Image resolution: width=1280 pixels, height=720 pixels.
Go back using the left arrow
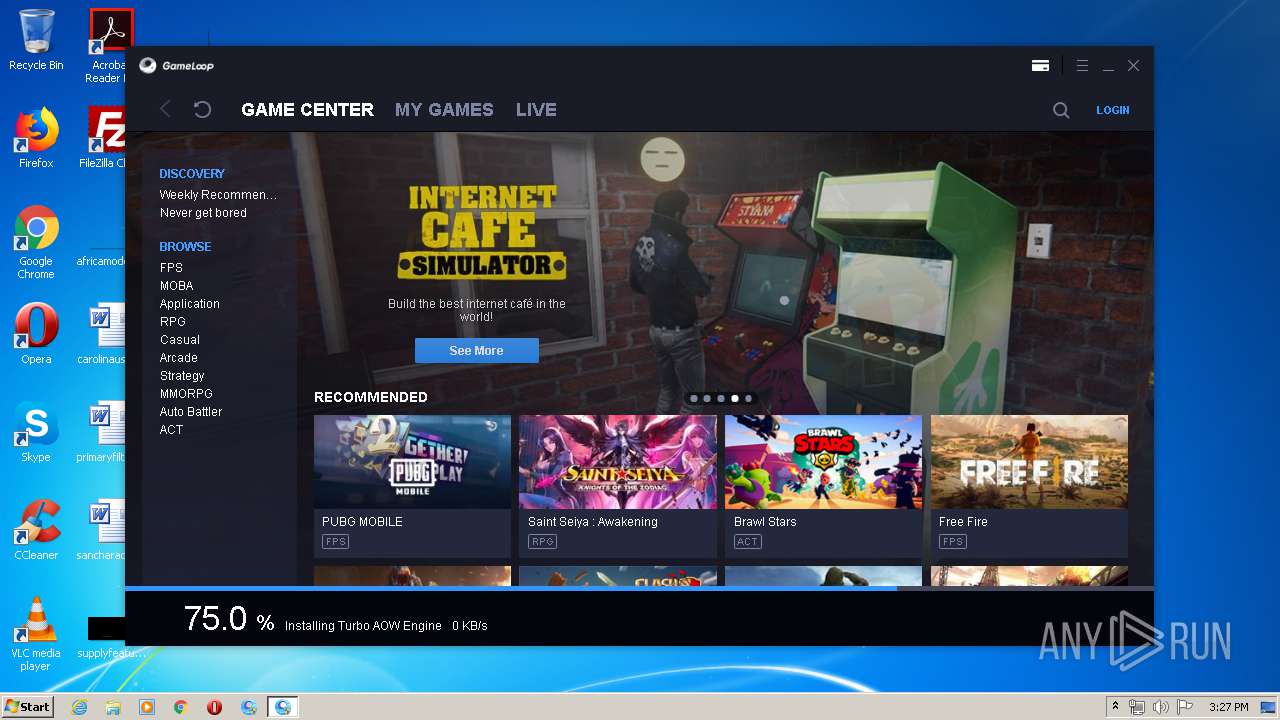166,110
